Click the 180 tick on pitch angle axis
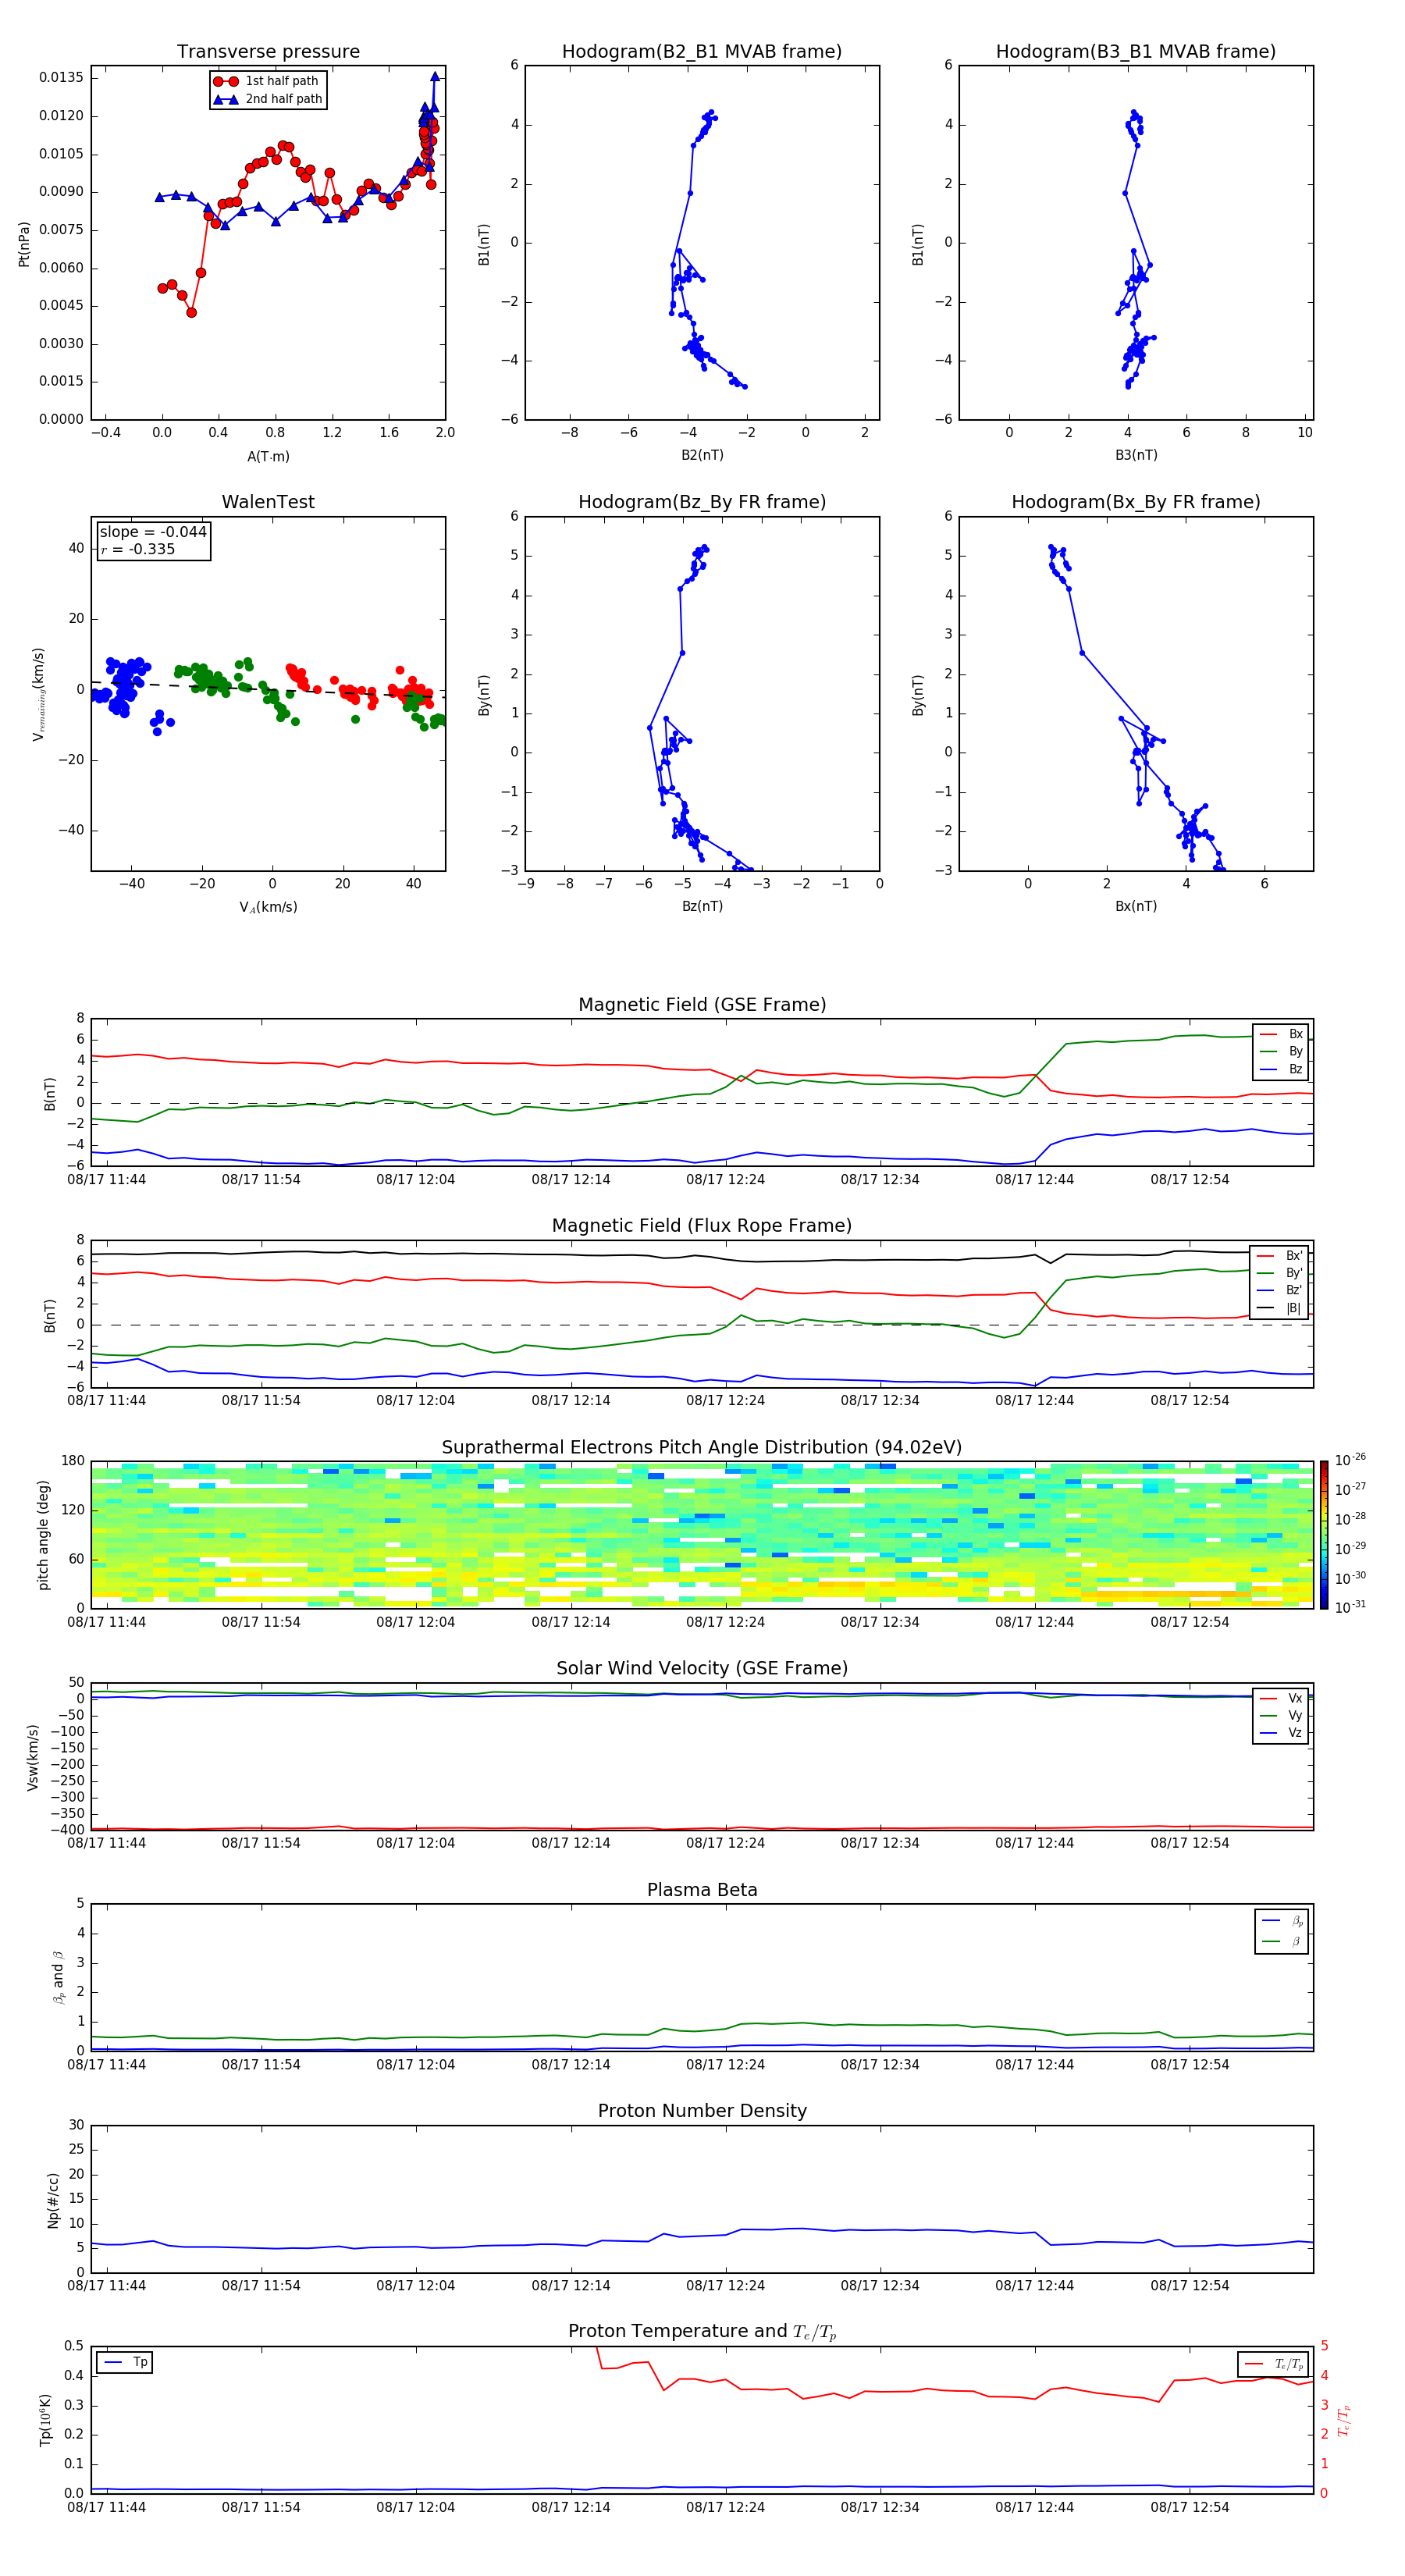The image size is (1405, 2576). 73,1461
